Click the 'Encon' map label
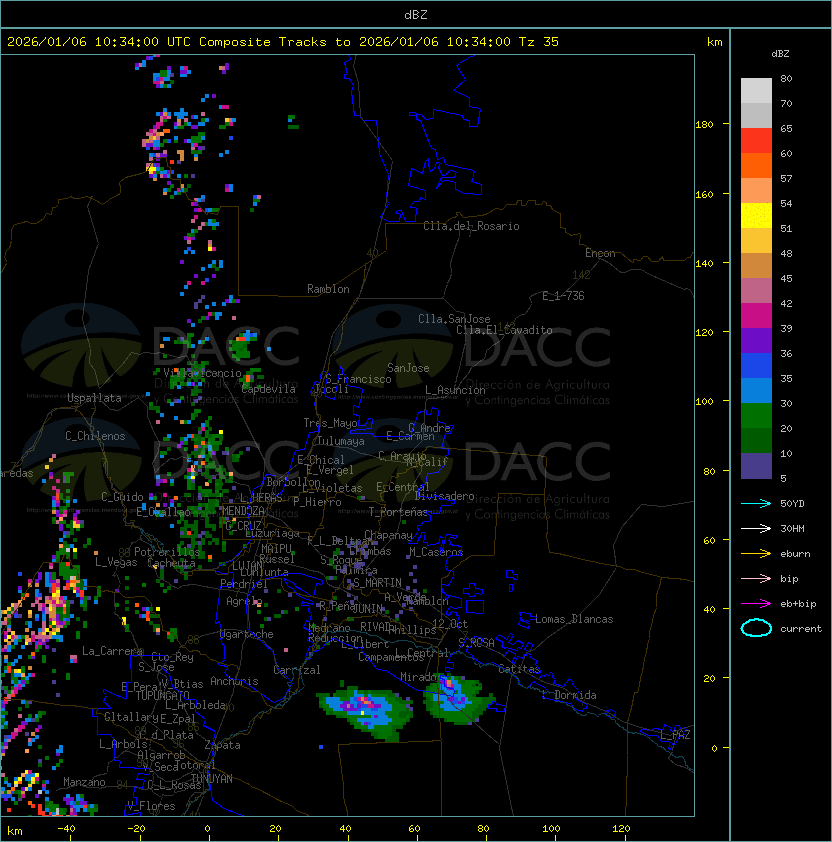Image resolution: width=832 pixels, height=842 pixels. tap(600, 253)
